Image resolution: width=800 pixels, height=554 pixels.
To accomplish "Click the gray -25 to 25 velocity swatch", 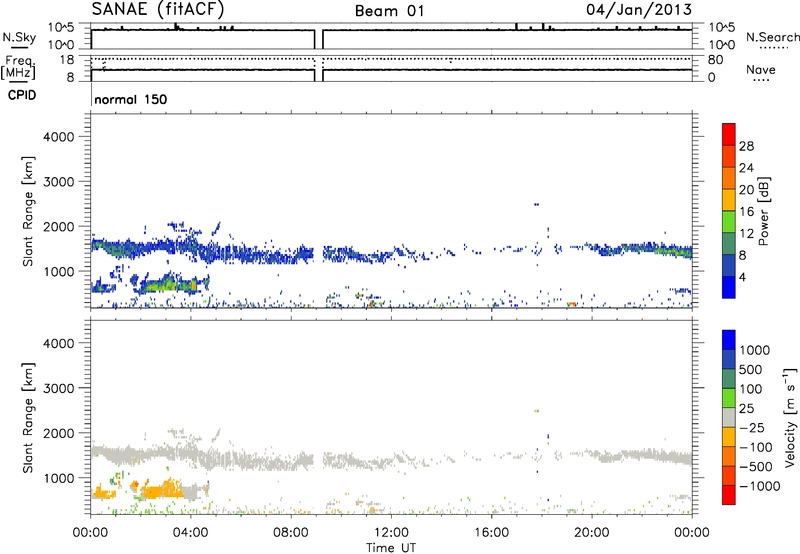I will pos(729,417).
